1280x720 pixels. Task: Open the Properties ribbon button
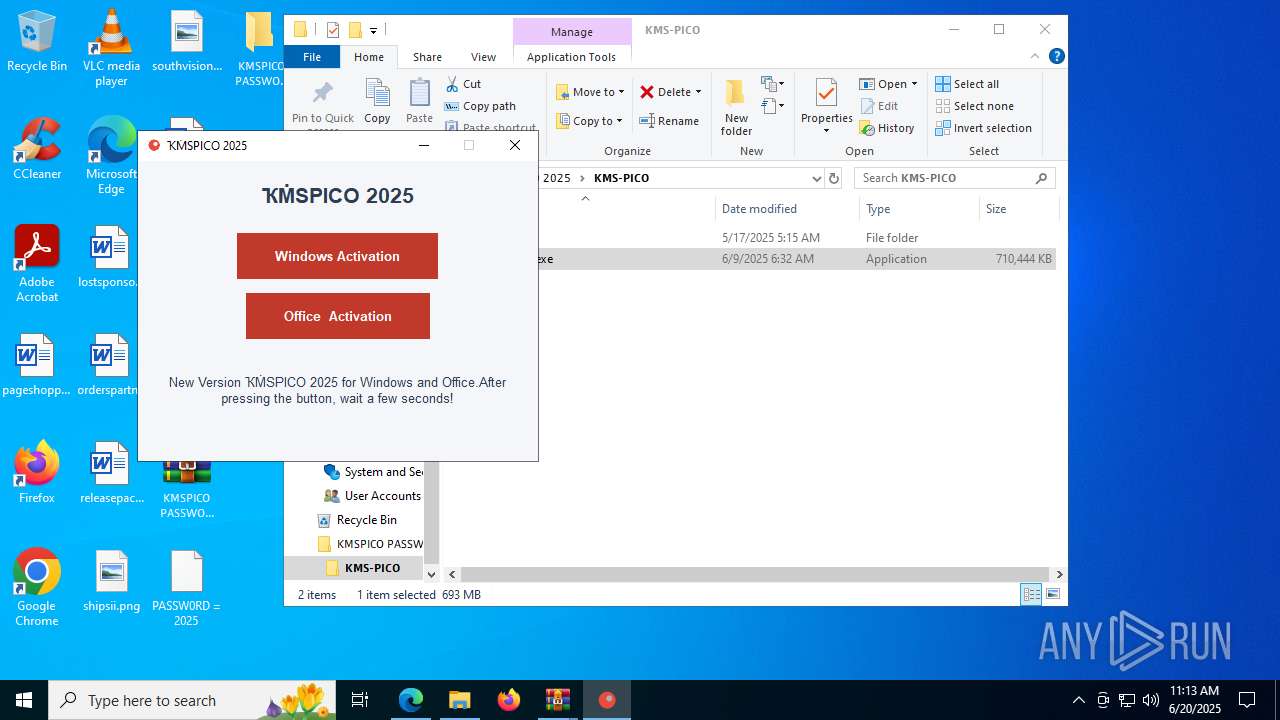click(x=826, y=107)
